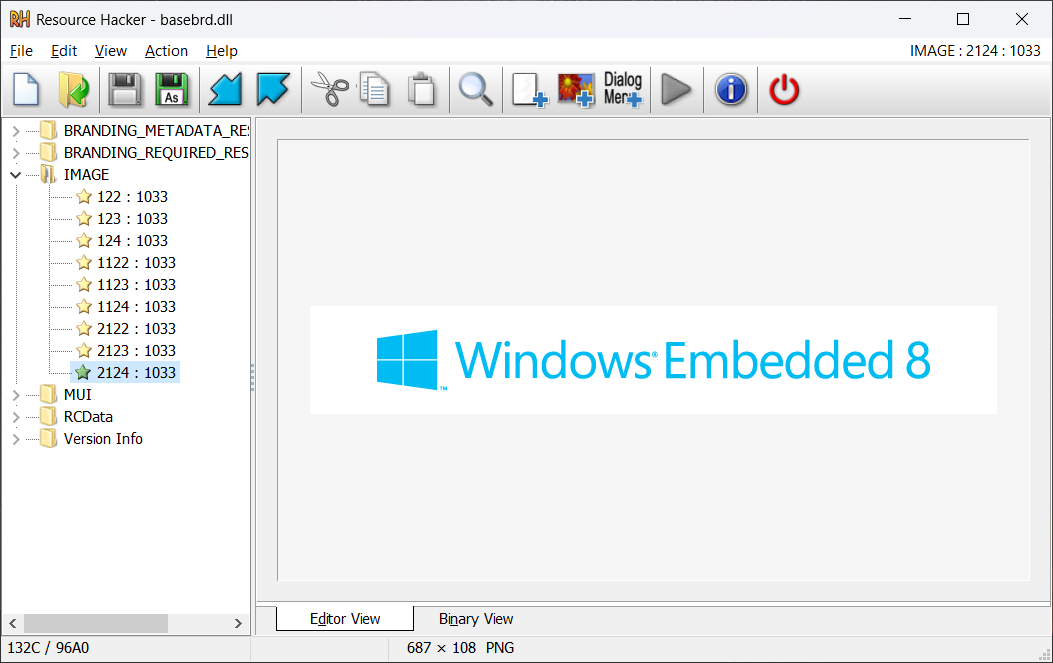Click the tree's right scroll arrow
The height and width of the screenshot is (663, 1053).
238,623
